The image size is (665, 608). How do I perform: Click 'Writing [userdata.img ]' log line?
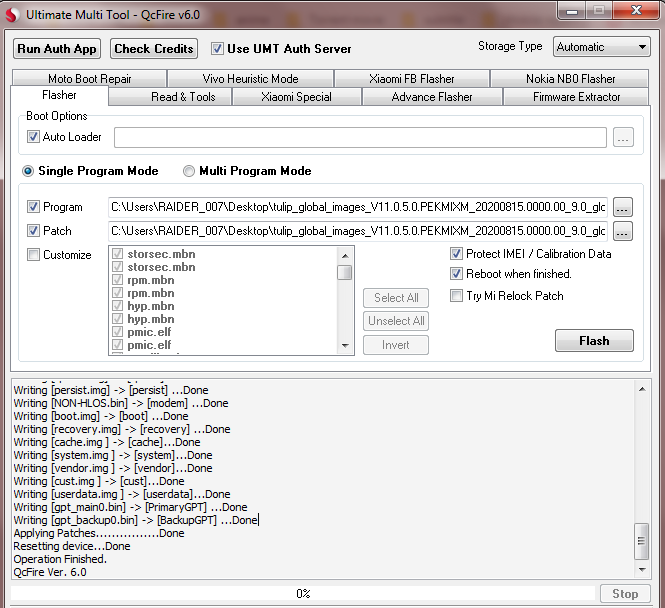point(122,494)
